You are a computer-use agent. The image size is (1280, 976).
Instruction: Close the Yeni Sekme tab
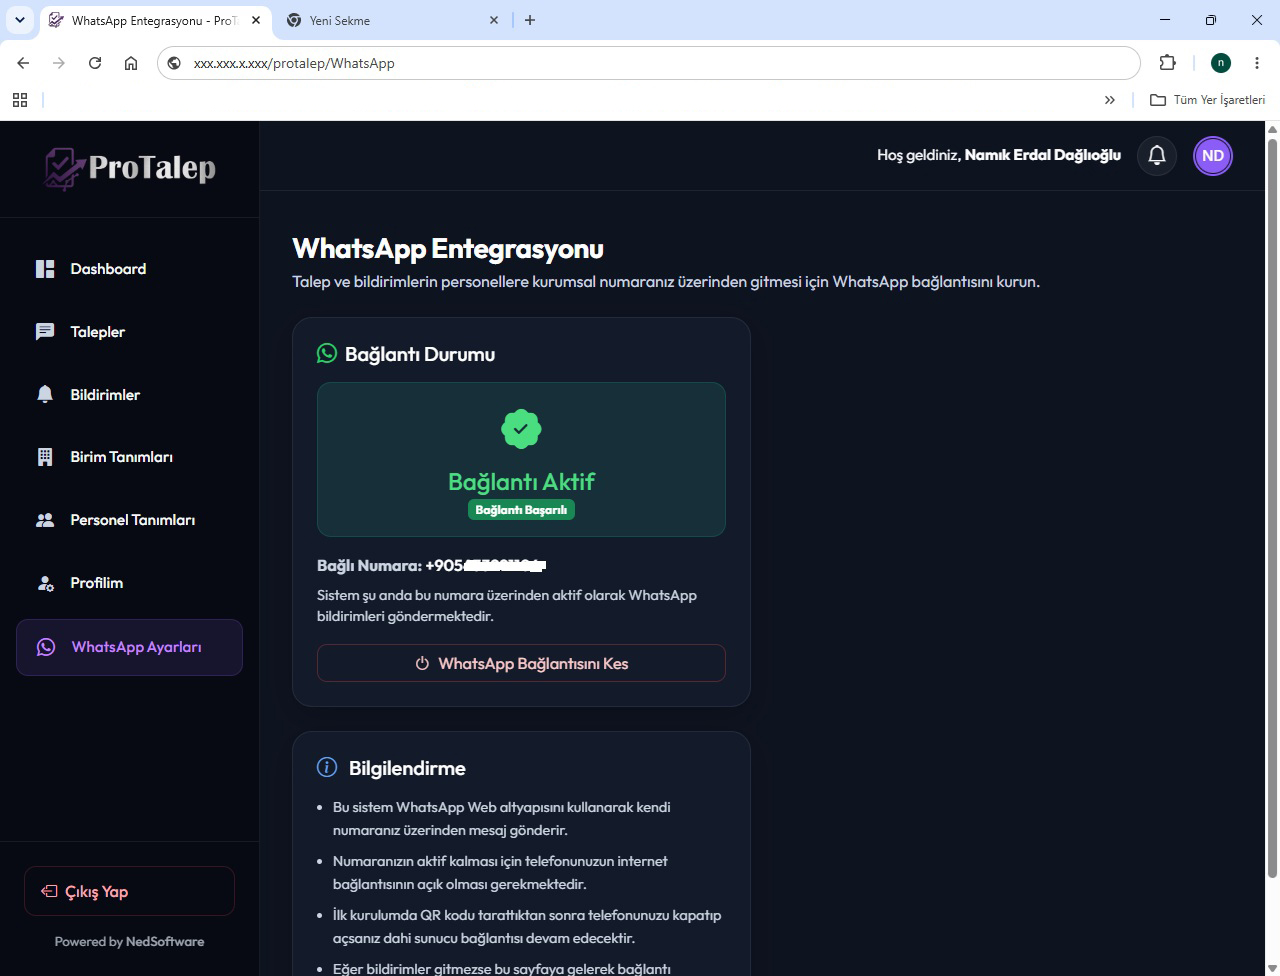pos(494,20)
